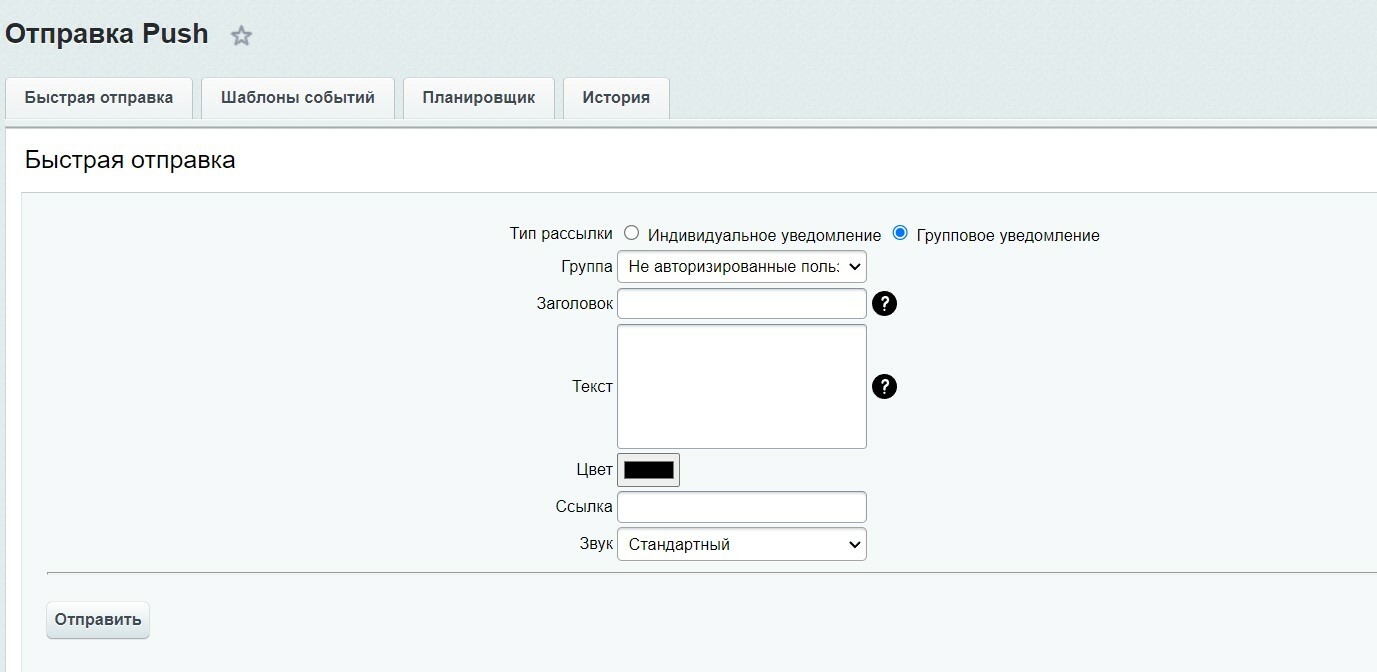Click the Тип рассылки label

click(561, 233)
